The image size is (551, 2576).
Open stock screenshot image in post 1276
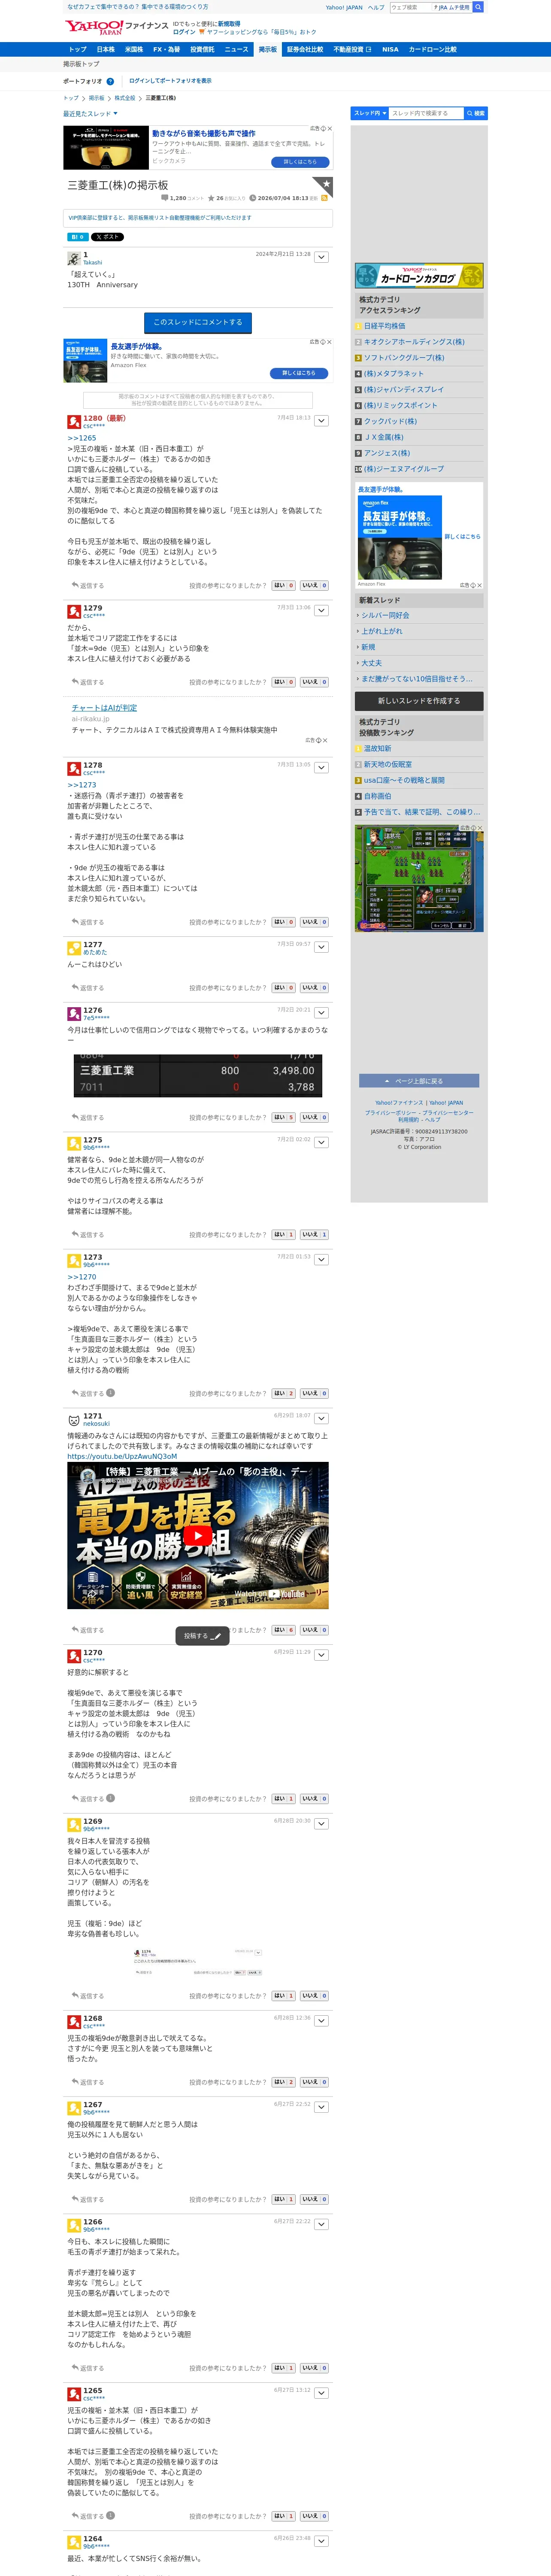point(198,1075)
